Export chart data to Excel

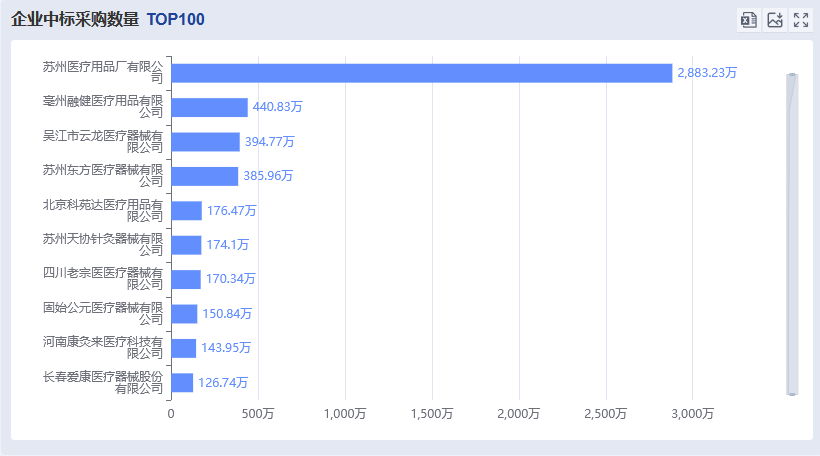748,20
